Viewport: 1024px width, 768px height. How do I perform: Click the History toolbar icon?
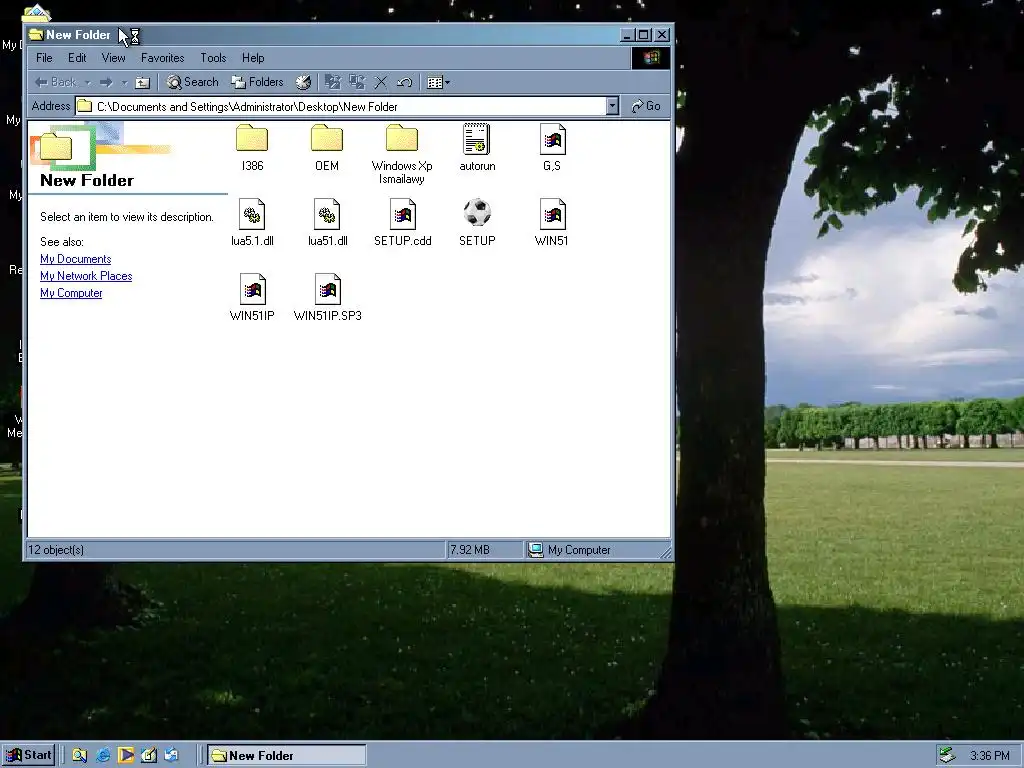pos(303,82)
